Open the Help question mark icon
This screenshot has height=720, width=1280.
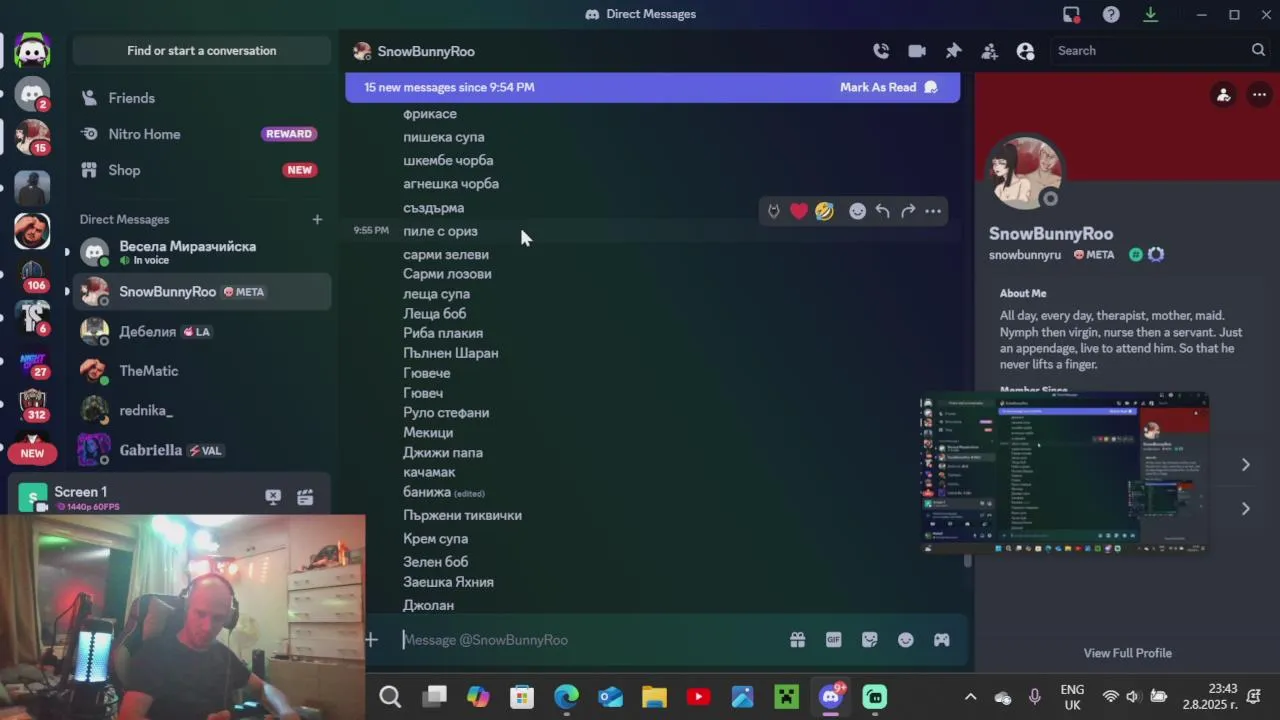click(x=1111, y=15)
